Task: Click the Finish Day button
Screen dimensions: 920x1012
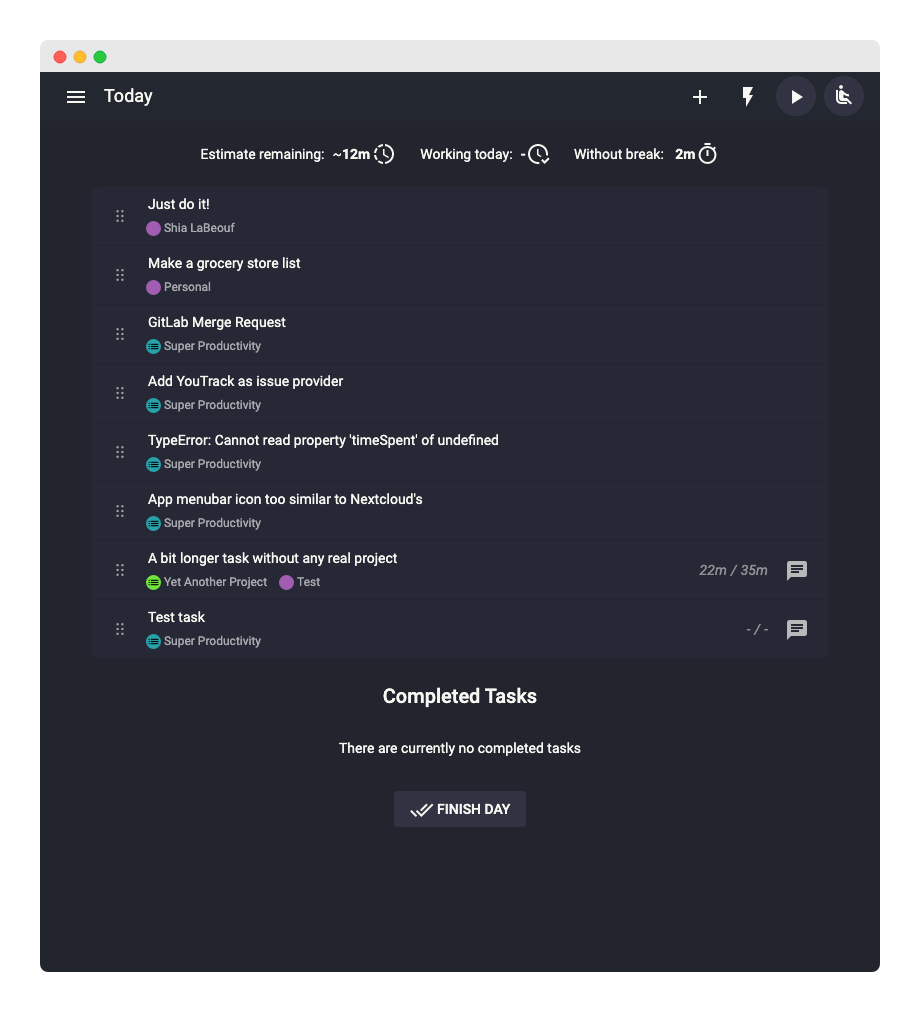Action: coord(460,809)
